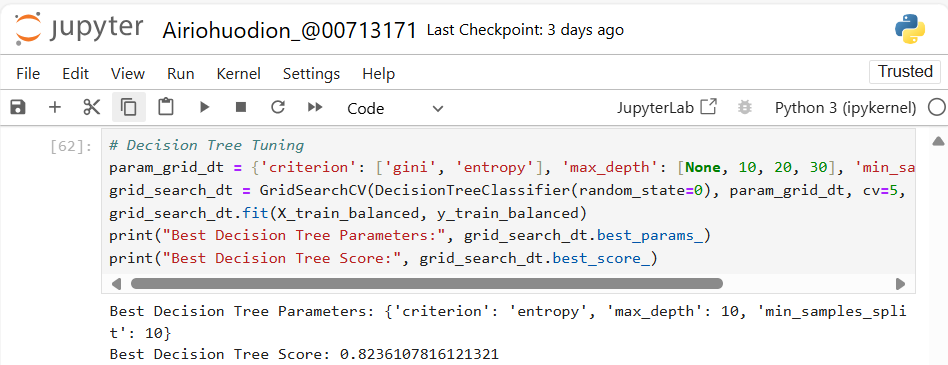Open the Run menu
This screenshot has width=948, height=365.
coord(181,74)
